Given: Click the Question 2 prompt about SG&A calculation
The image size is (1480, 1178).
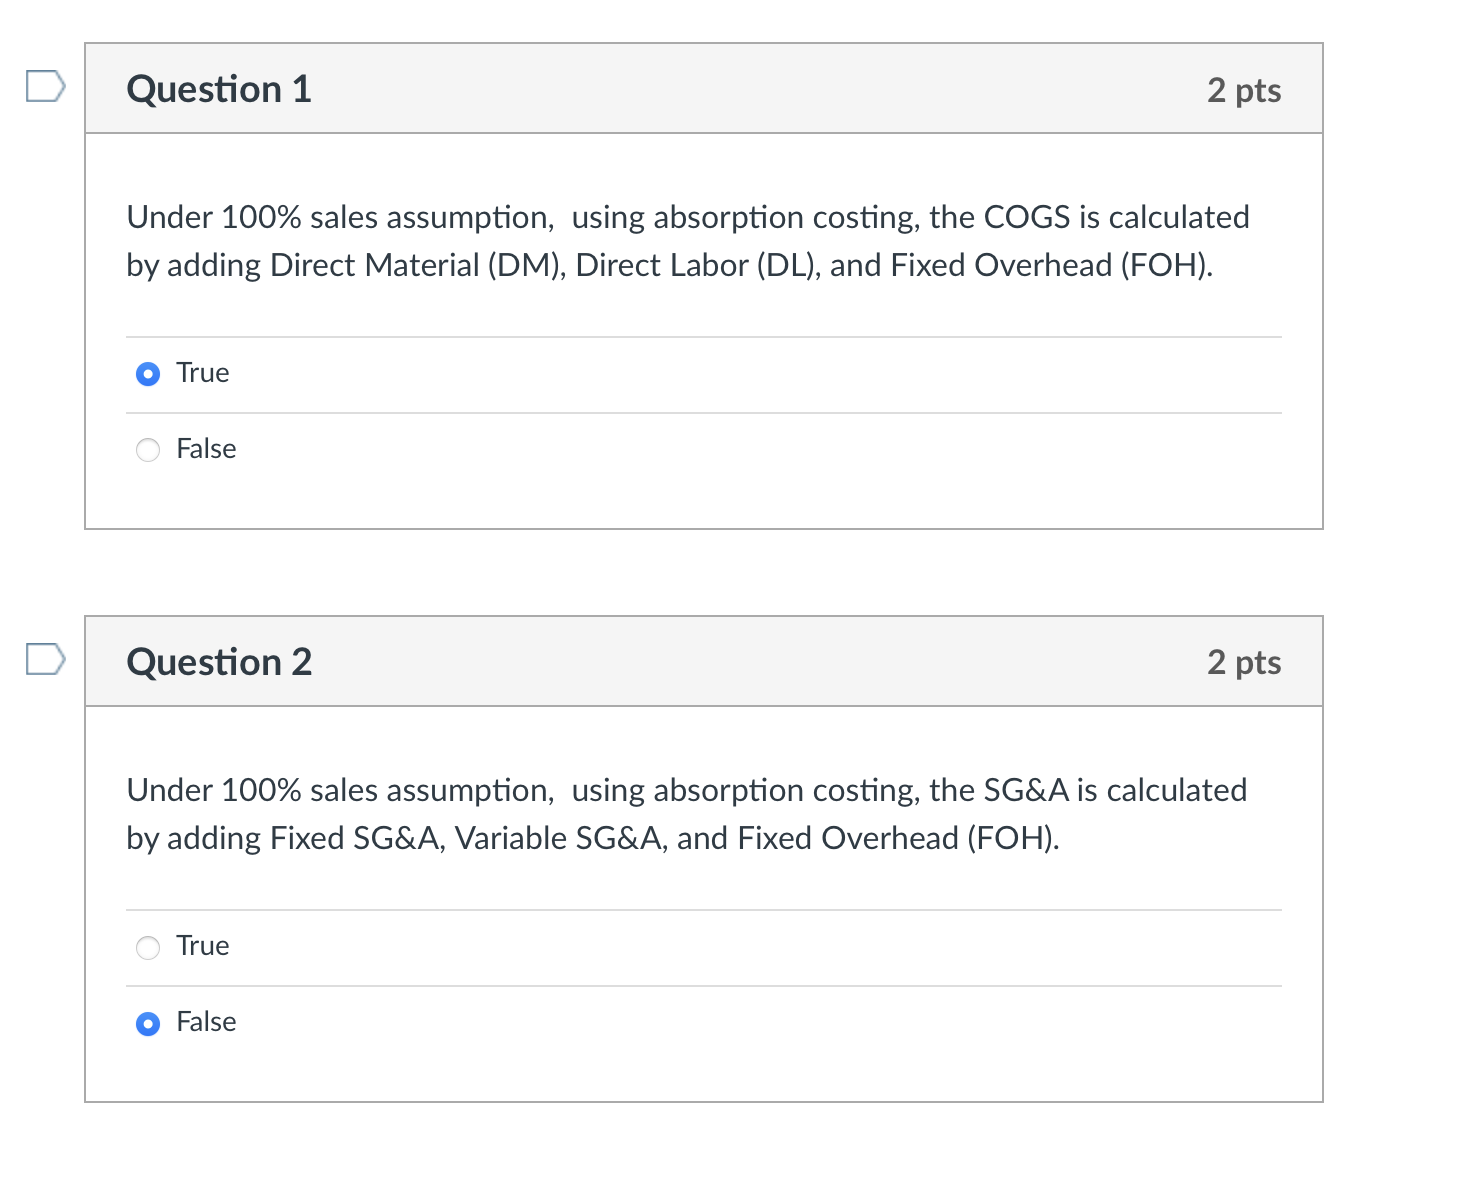Looking at the screenshot, I should point(686,813).
